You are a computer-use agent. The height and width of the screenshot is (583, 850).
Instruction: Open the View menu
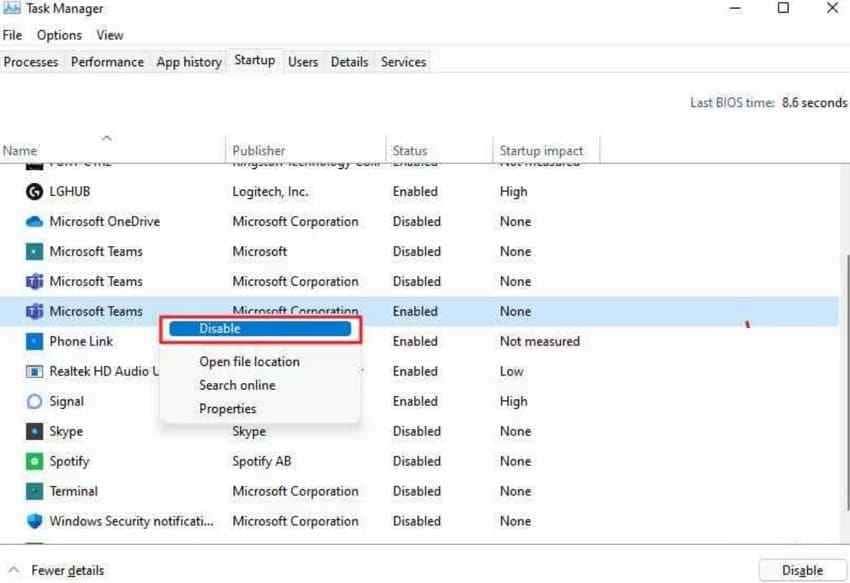coord(110,35)
